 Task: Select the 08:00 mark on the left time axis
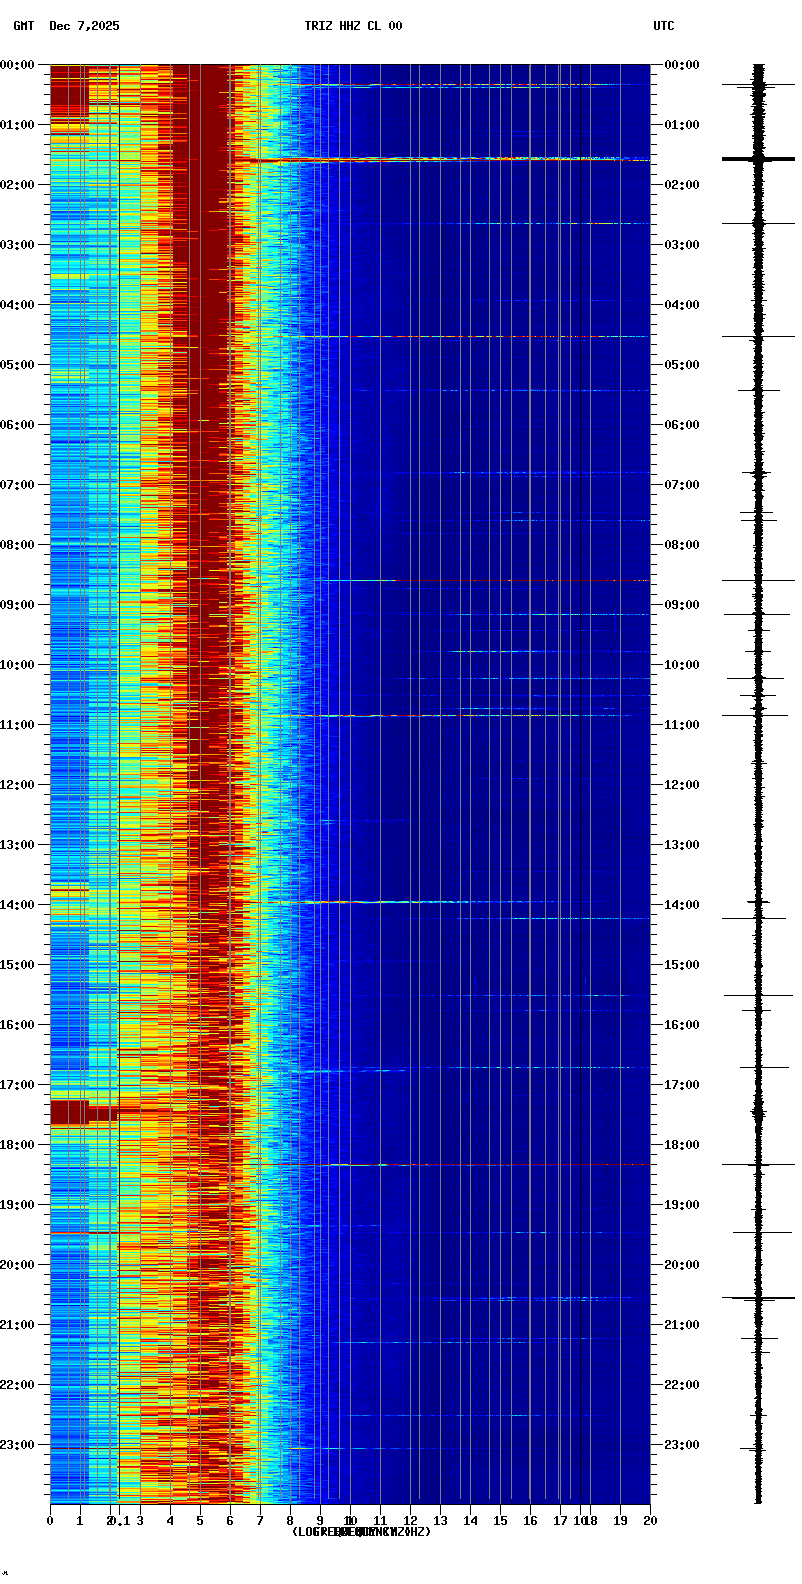click(x=19, y=545)
